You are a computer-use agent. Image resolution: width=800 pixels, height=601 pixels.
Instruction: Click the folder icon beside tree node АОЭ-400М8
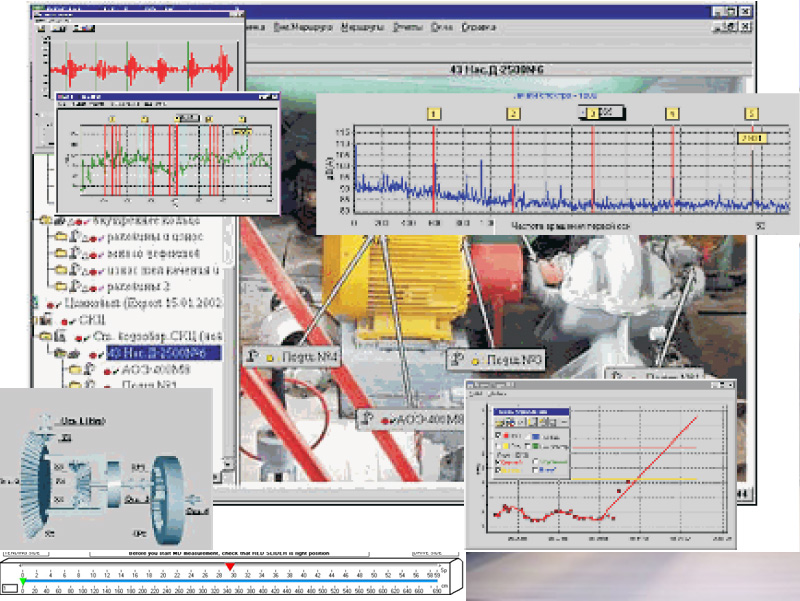click(76, 369)
